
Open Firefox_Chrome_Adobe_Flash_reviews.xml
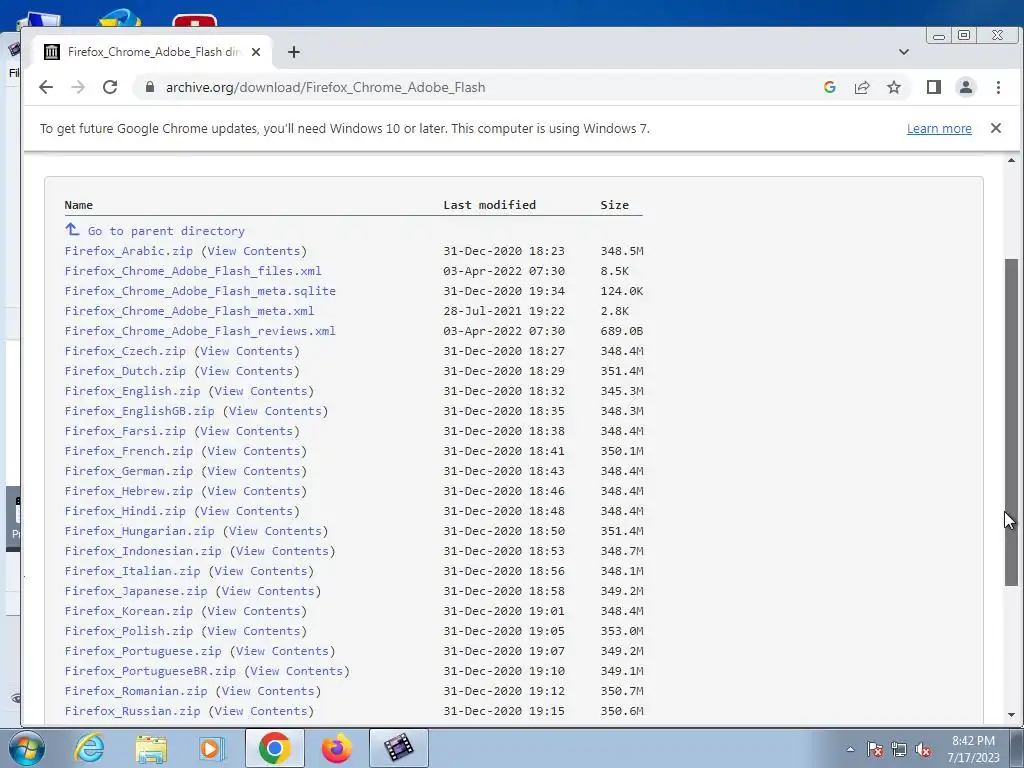(x=200, y=331)
